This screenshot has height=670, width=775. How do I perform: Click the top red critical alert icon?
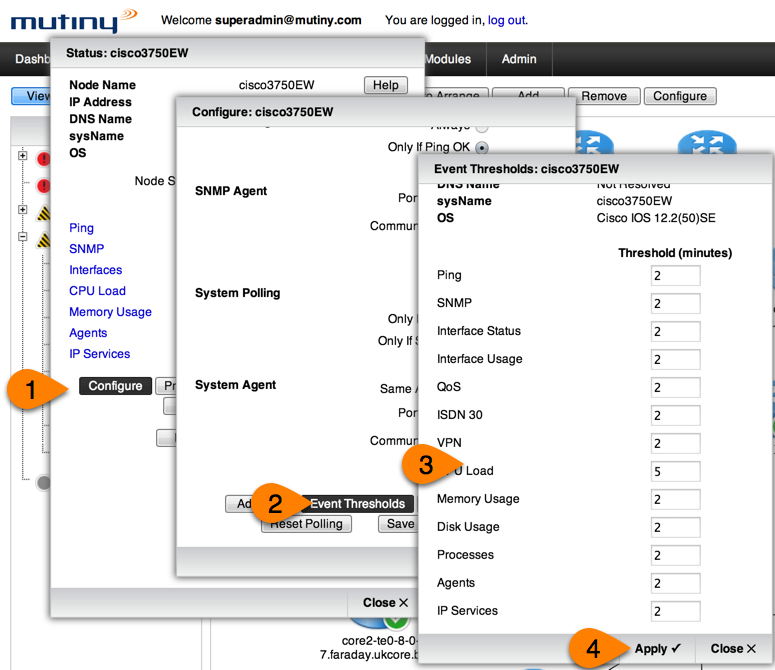tap(43, 159)
